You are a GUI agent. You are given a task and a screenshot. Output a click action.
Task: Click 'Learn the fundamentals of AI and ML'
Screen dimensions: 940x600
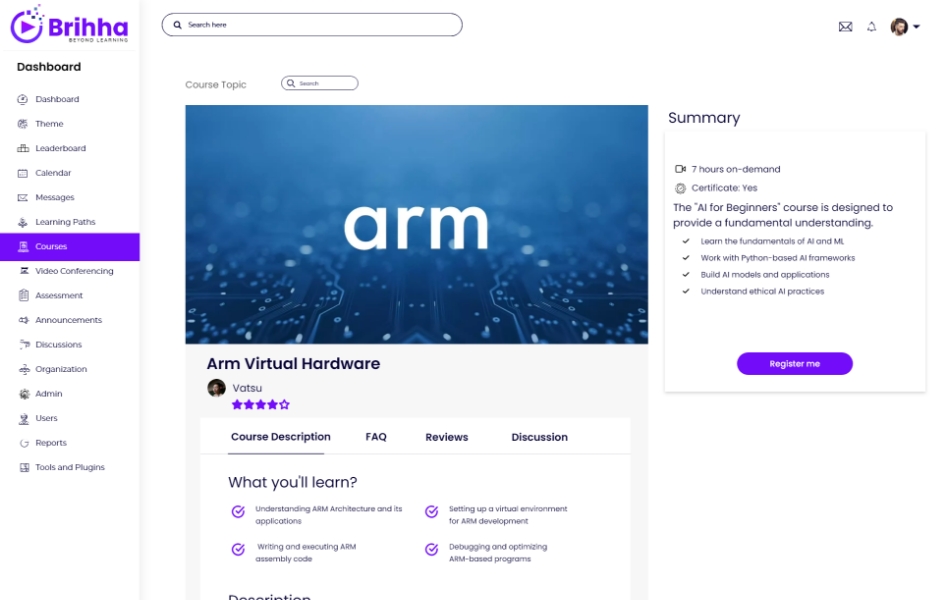click(x=772, y=242)
